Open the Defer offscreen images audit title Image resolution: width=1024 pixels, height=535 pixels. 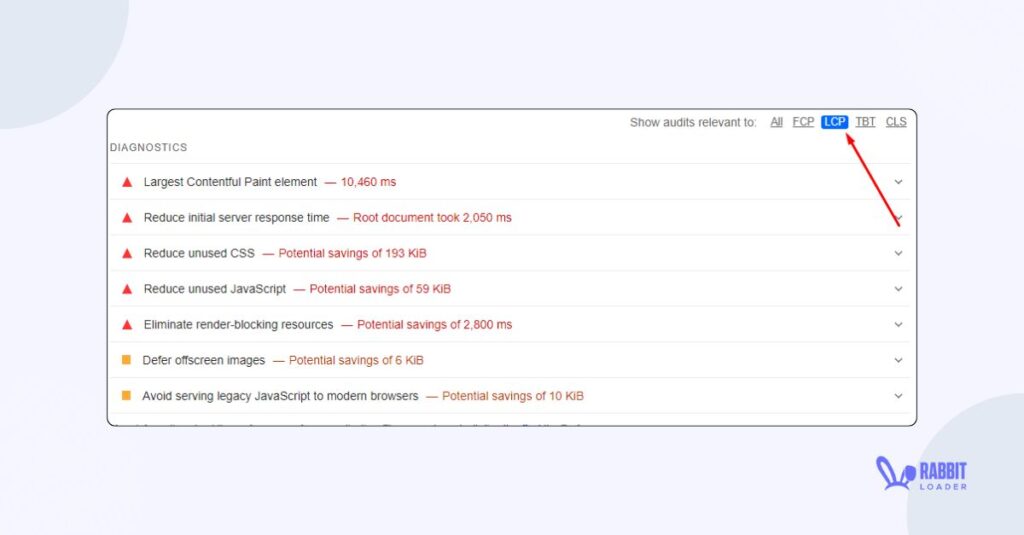tap(204, 361)
